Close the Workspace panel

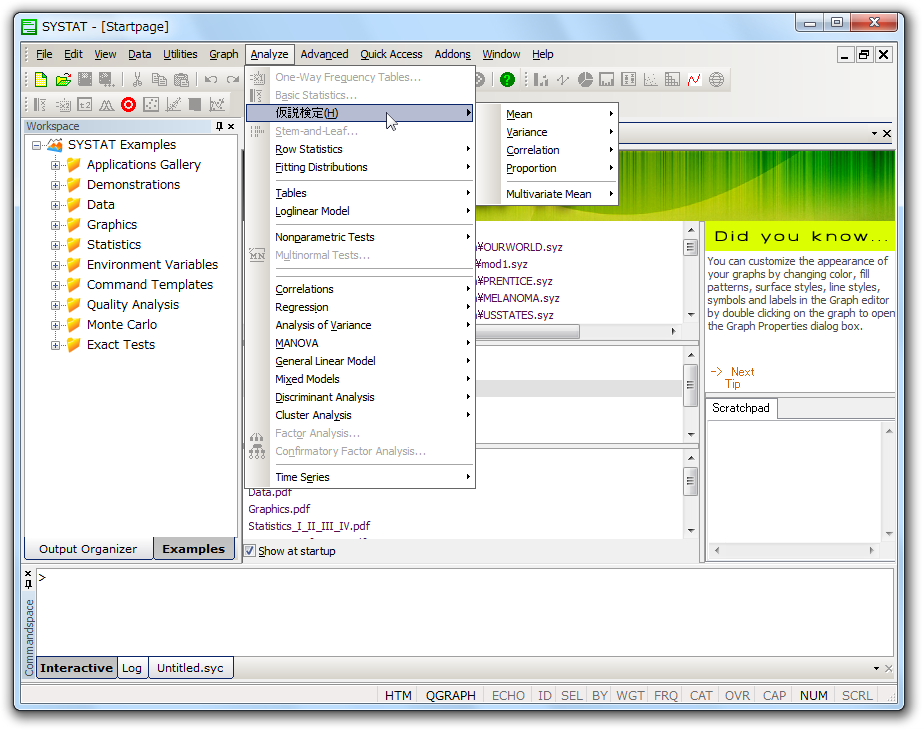click(231, 126)
